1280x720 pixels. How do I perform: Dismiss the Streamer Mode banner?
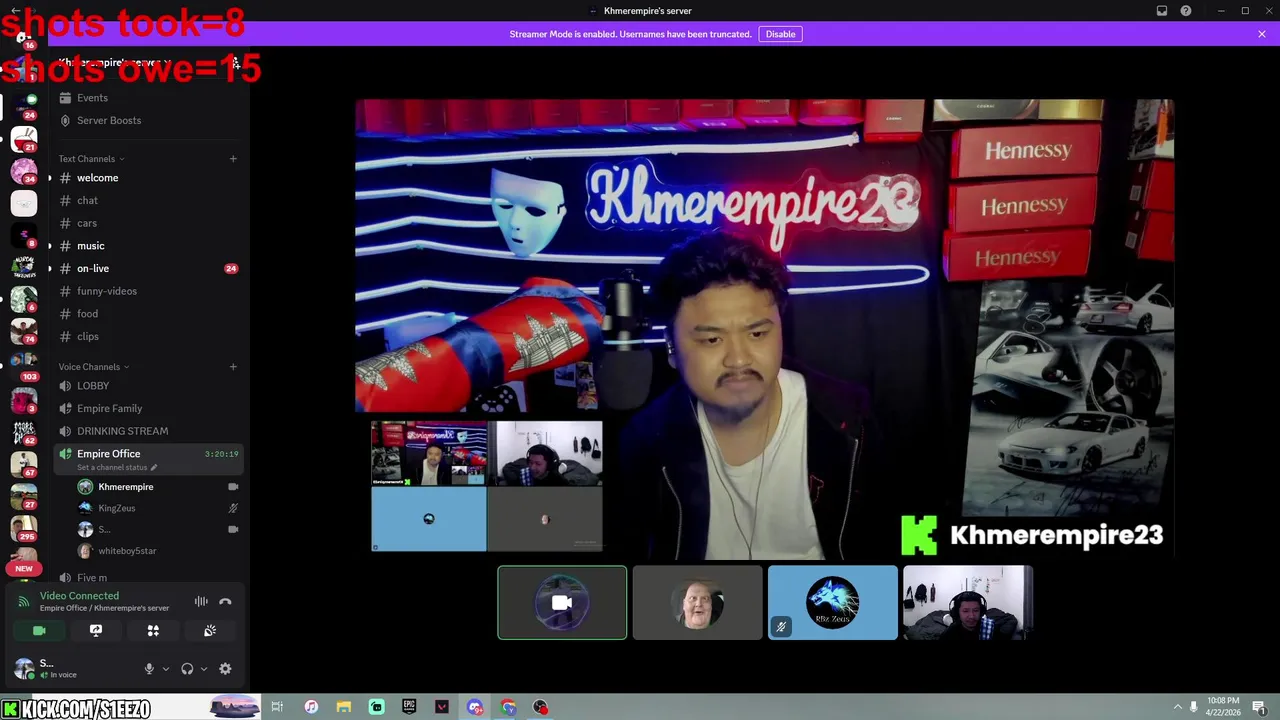click(x=1262, y=34)
